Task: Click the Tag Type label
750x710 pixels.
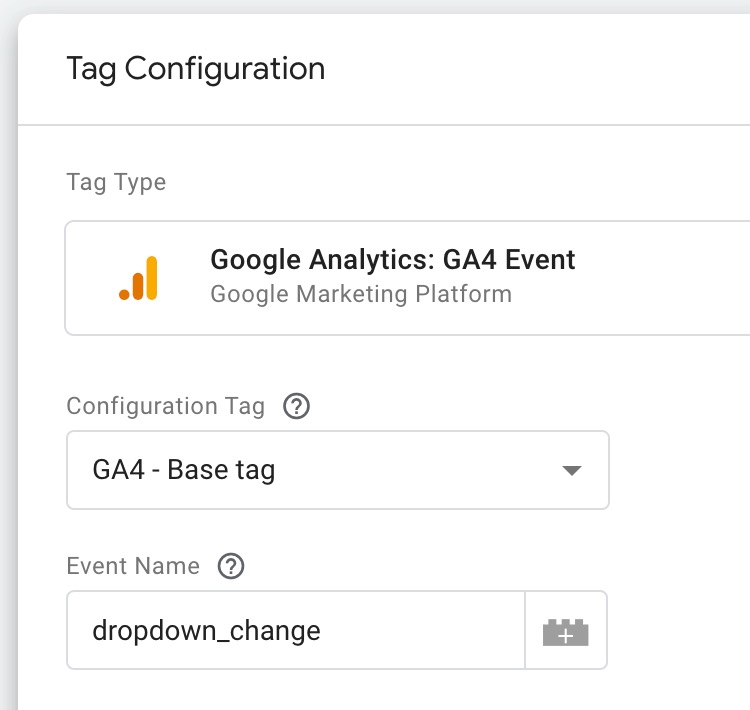Action: (116, 182)
